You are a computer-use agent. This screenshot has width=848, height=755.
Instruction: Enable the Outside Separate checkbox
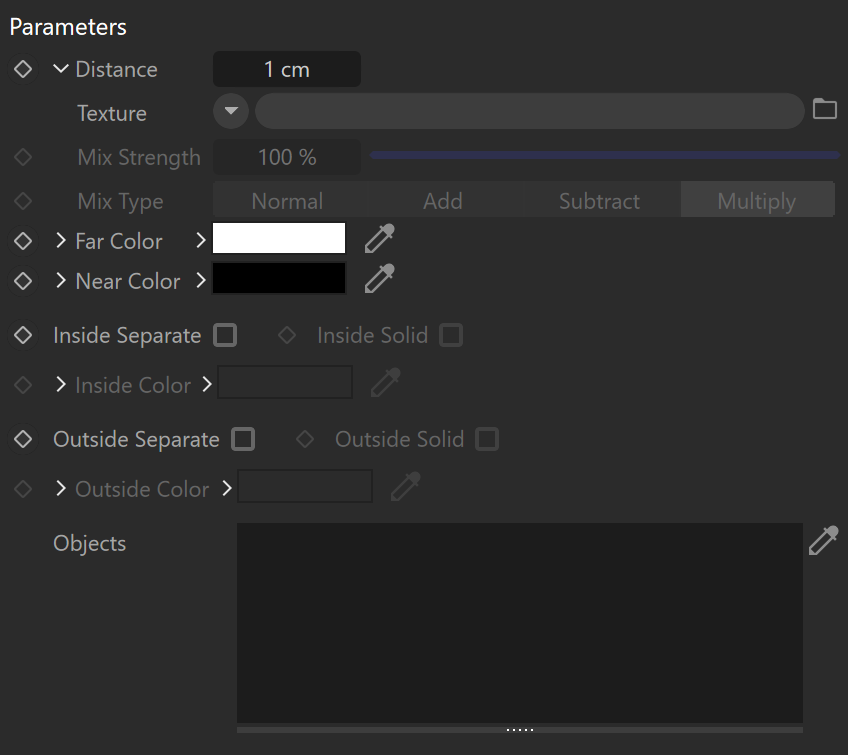pos(243,439)
